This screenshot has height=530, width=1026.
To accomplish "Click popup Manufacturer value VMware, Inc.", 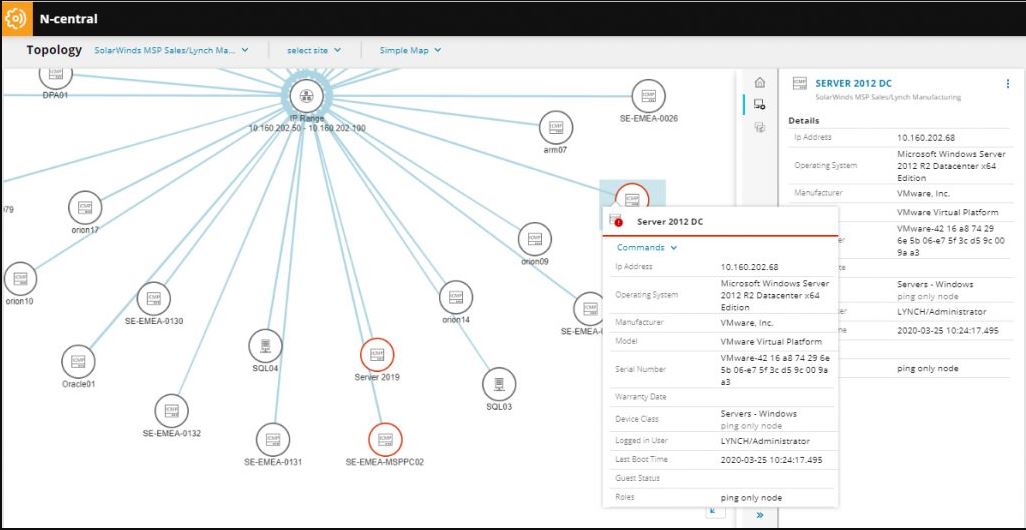I will click(747, 323).
